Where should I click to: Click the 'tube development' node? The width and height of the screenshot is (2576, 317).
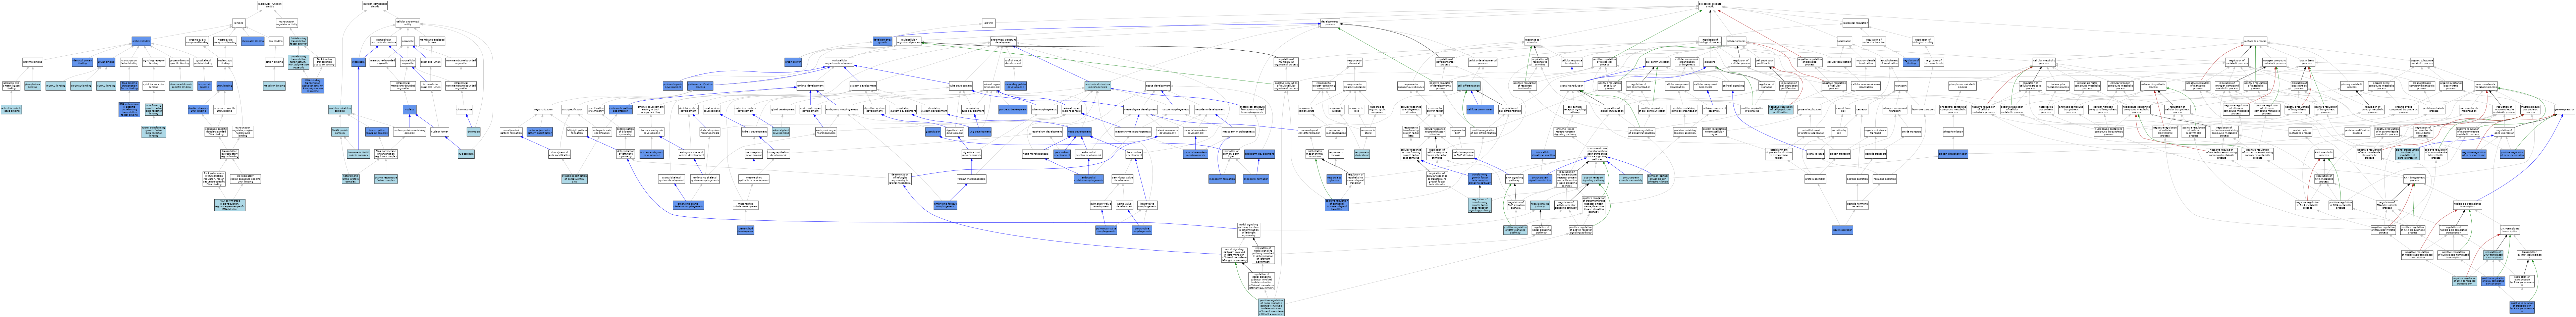pos(961,86)
